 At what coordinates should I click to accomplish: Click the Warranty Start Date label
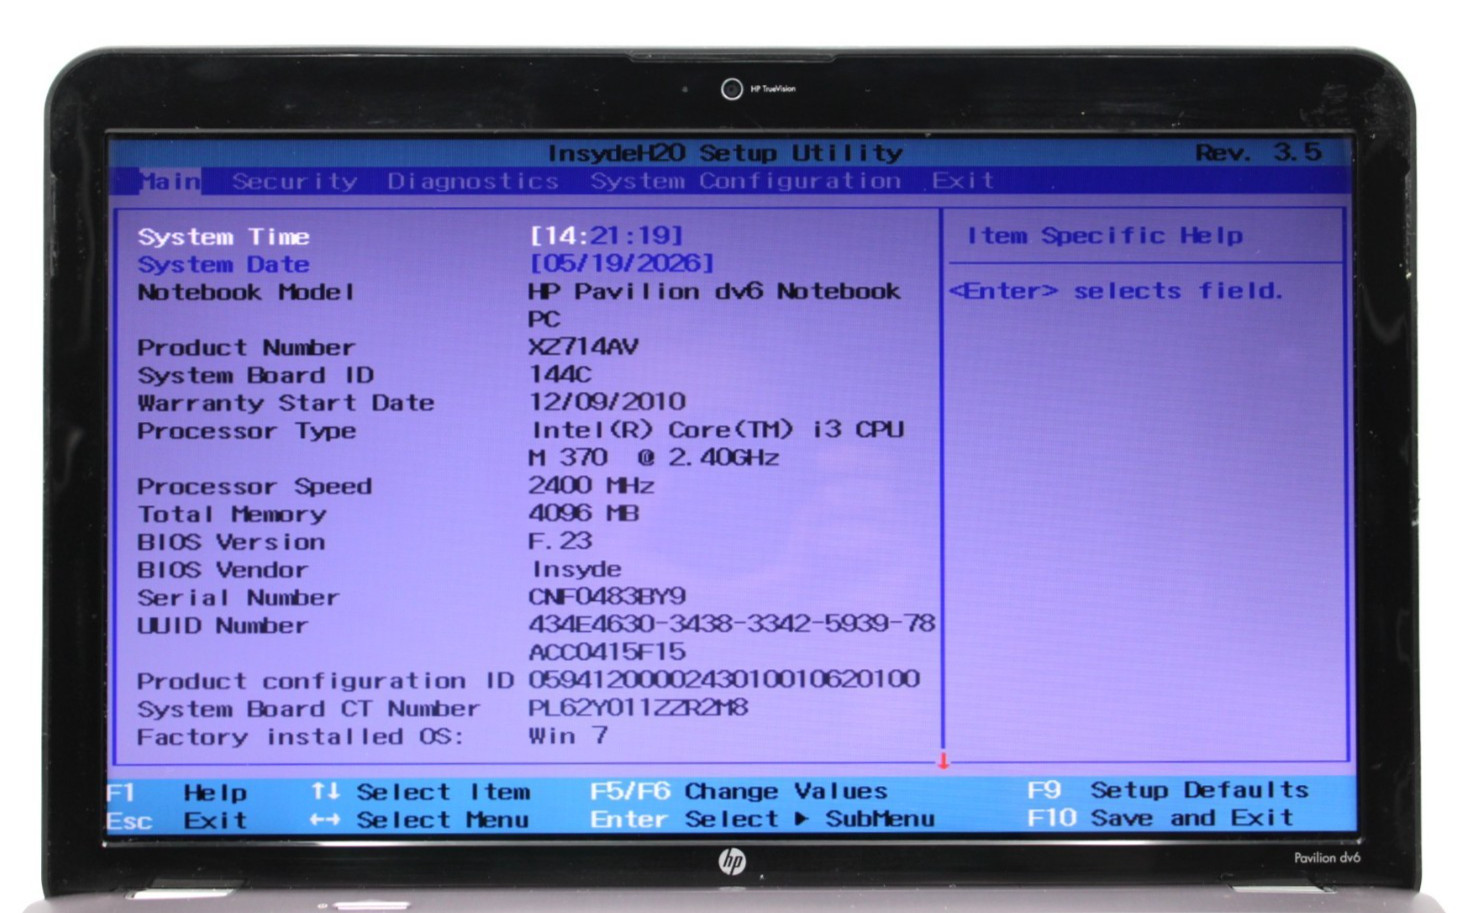point(286,403)
